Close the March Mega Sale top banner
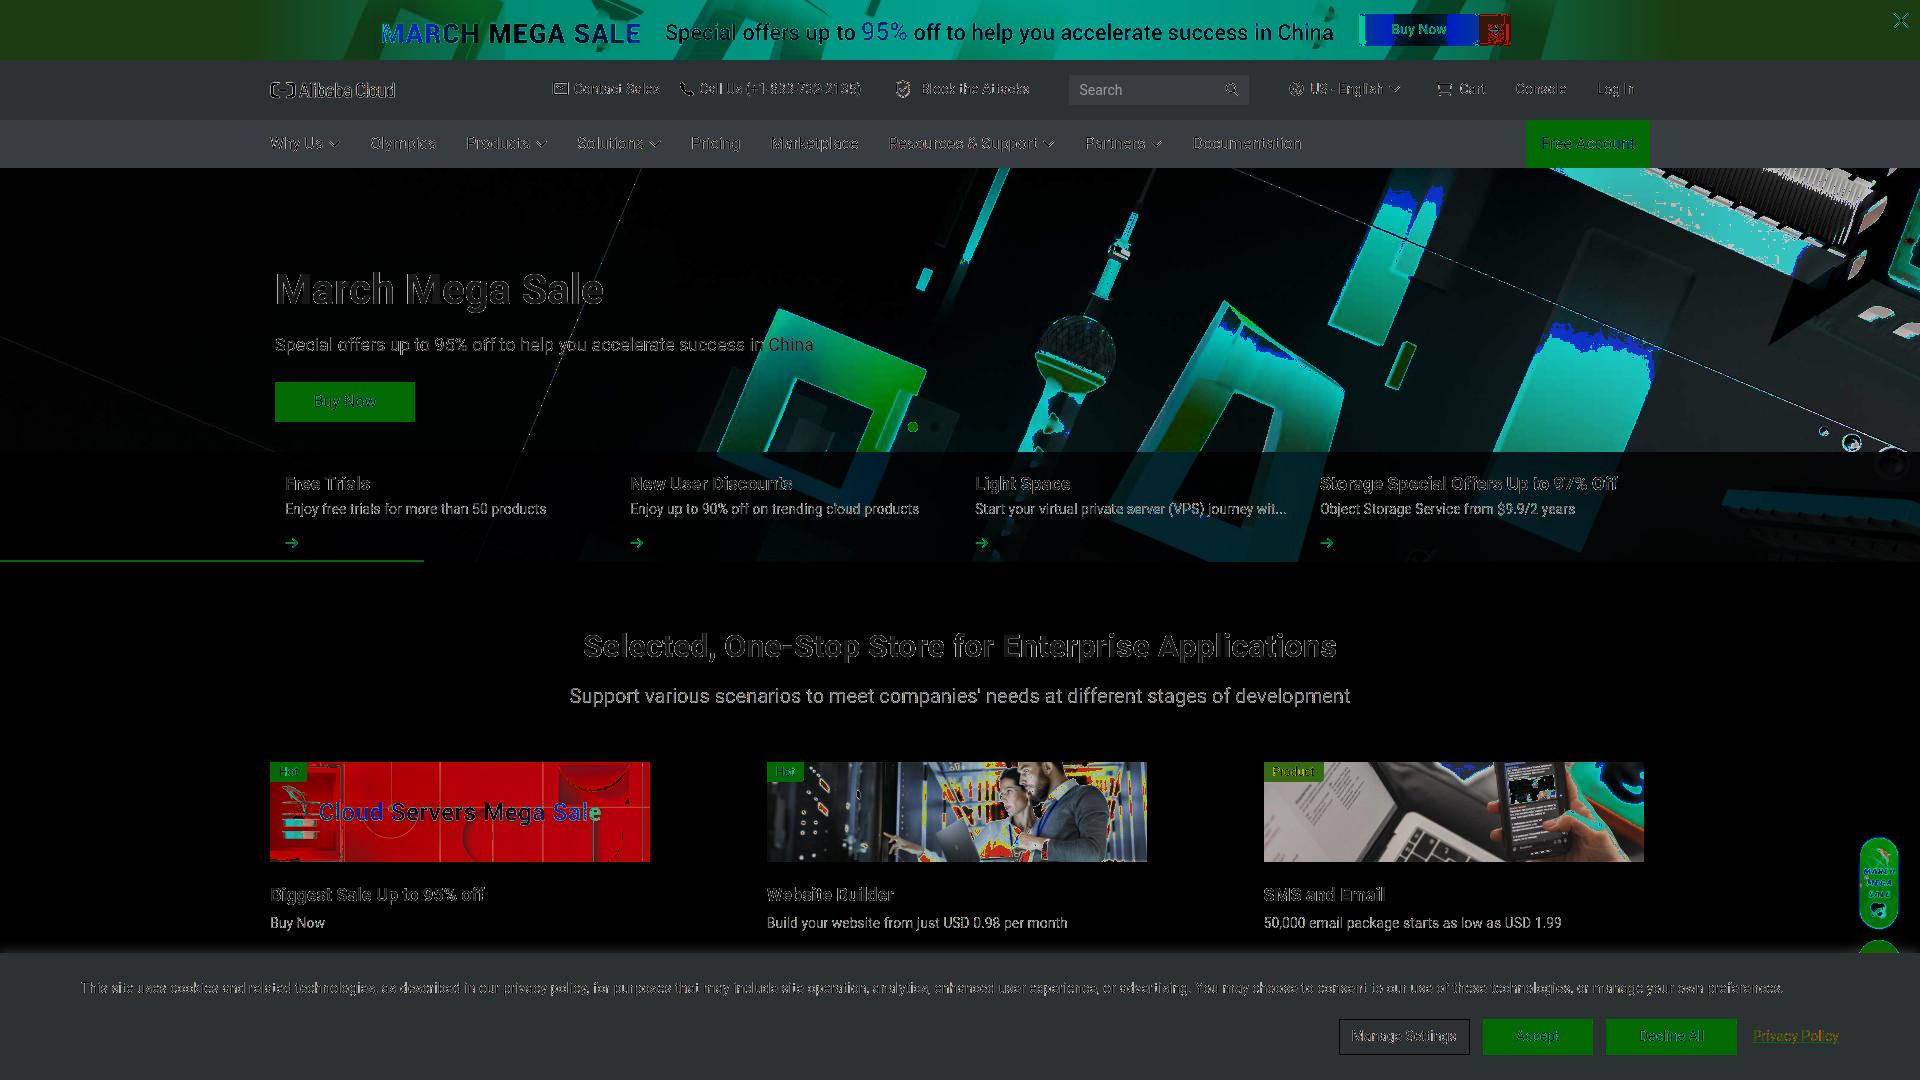Image resolution: width=1920 pixels, height=1080 pixels. tap(1900, 20)
